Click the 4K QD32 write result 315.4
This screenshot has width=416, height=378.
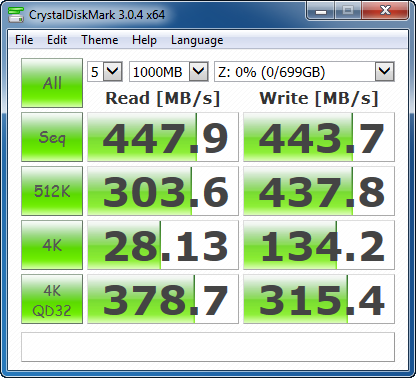pos(319,299)
